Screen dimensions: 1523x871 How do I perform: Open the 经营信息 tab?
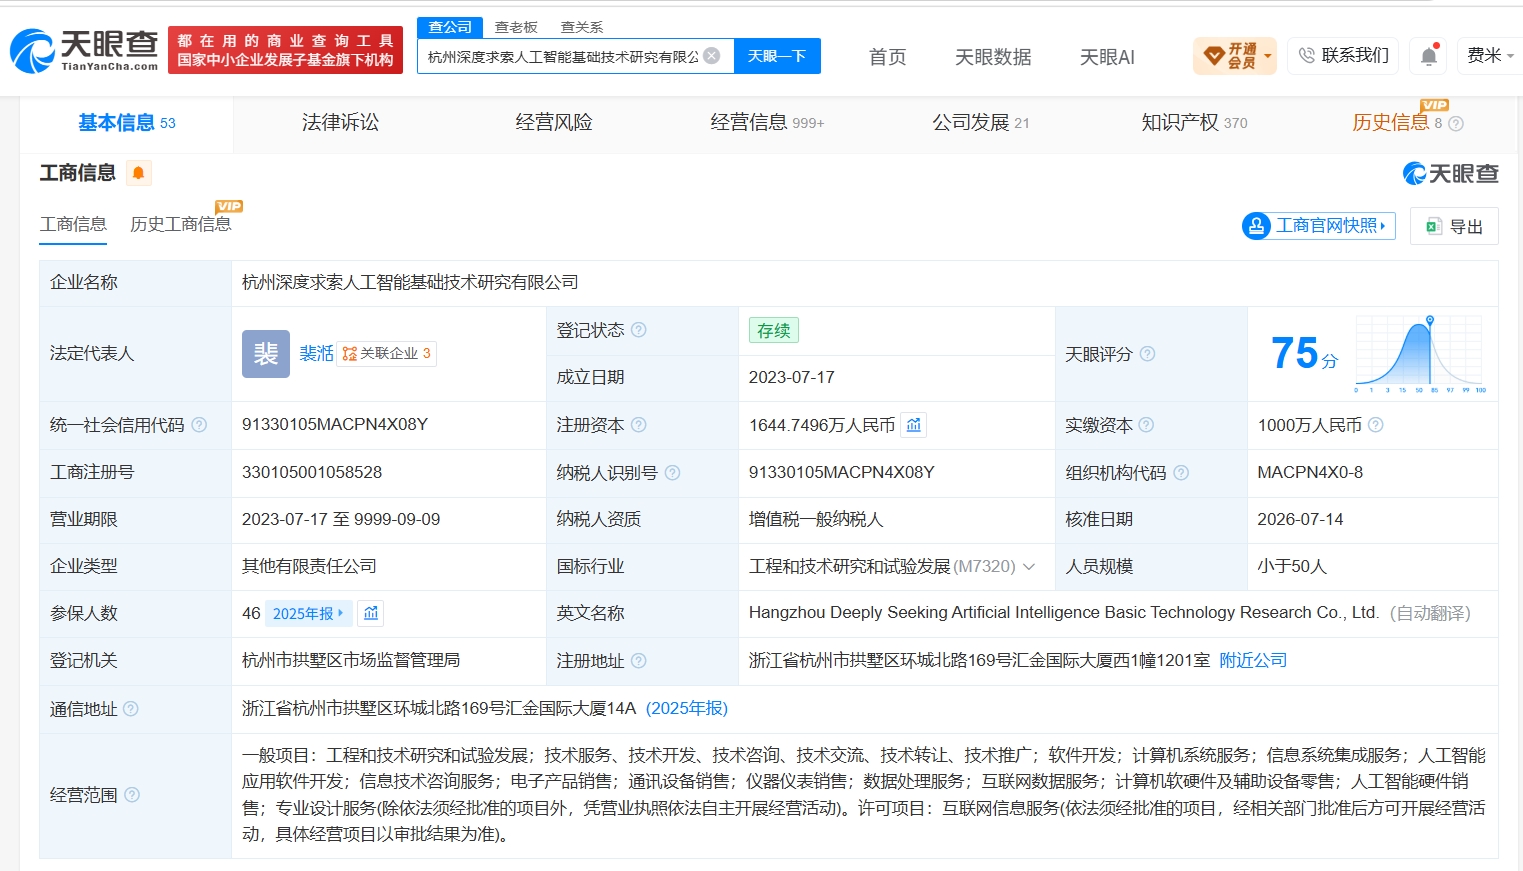767,123
